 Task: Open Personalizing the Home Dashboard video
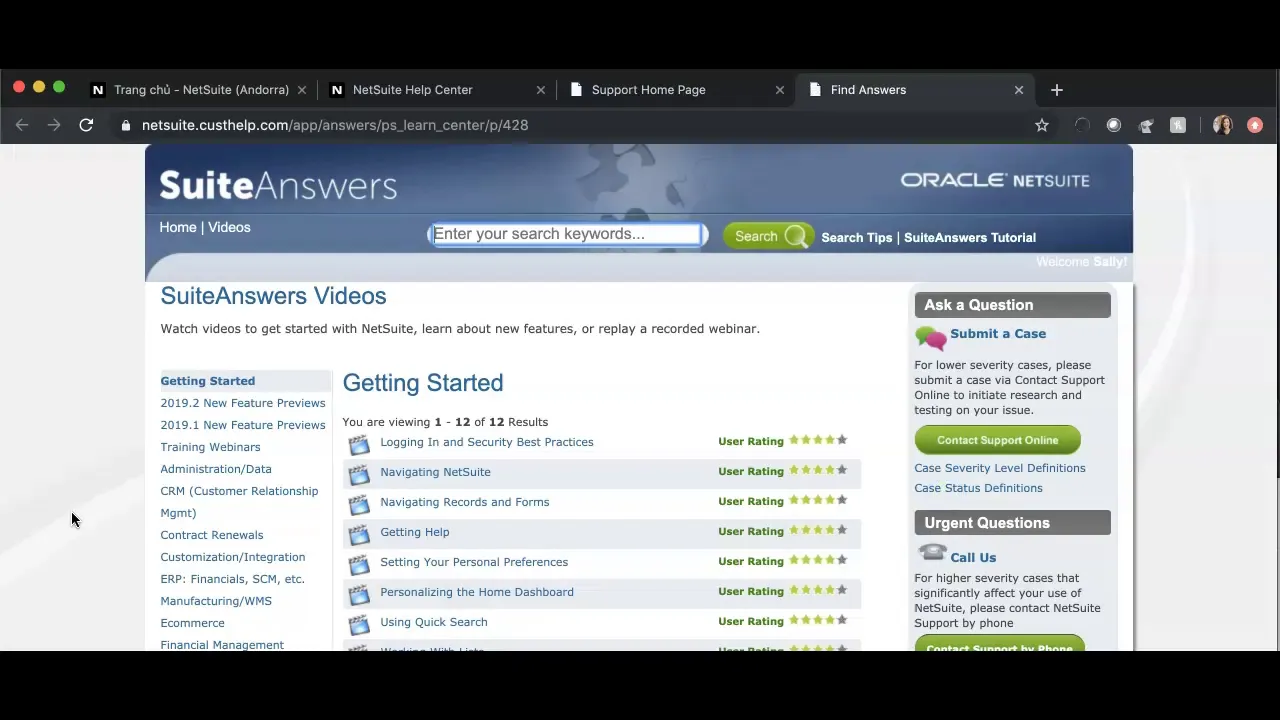click(x=477, y=592)
